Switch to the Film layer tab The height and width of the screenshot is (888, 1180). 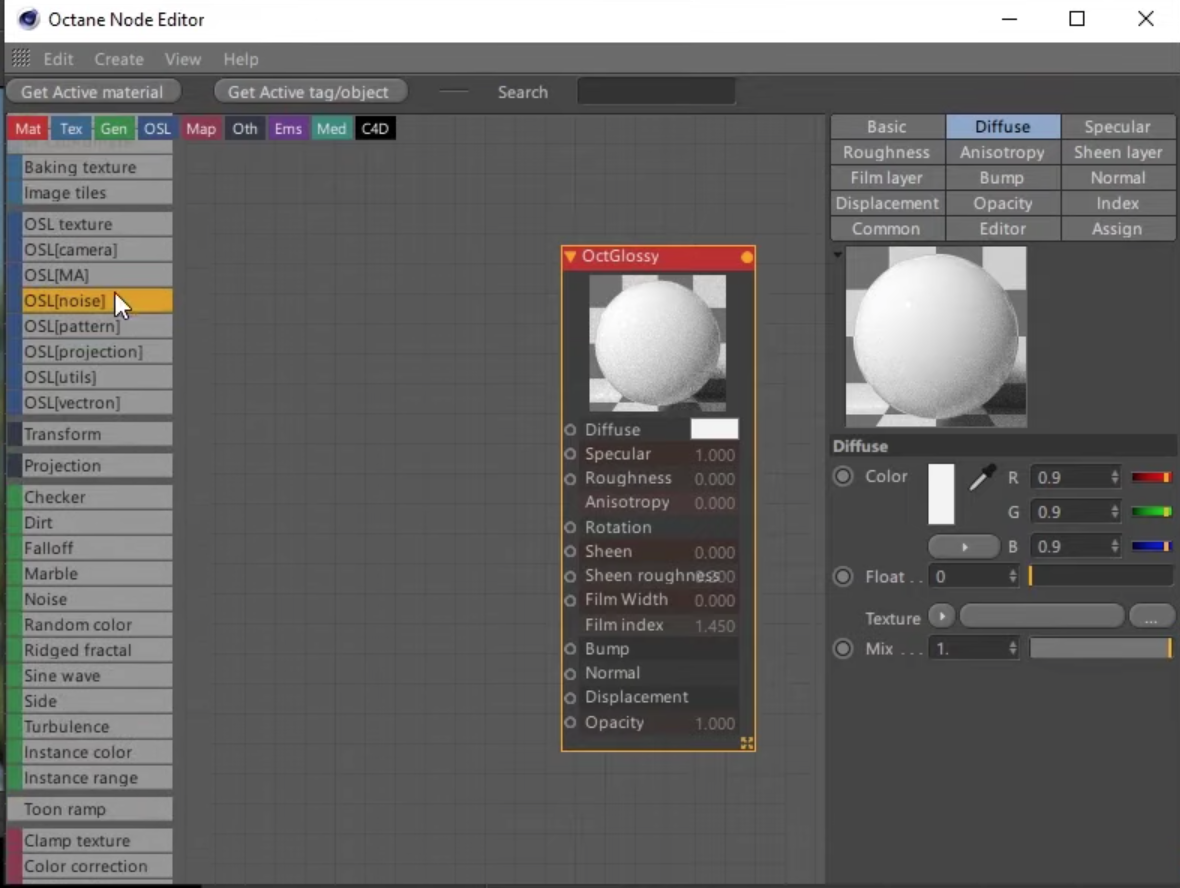click(x=887, y=178)
